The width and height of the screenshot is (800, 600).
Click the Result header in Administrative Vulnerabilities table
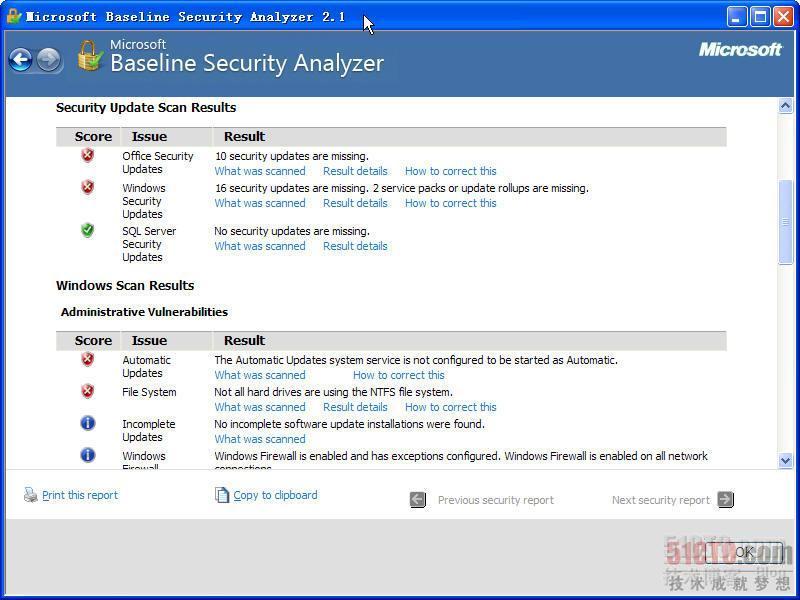pyautogui.click(x=244, y=340)
